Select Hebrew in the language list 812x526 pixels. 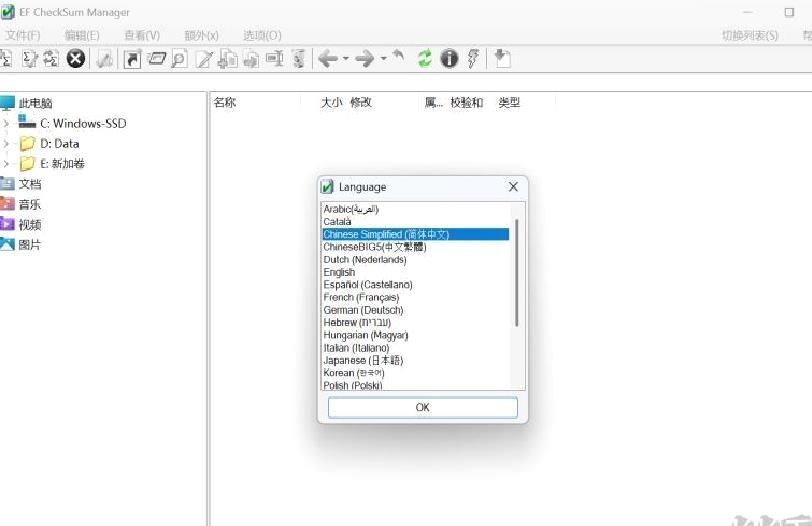click(x=415, y=323)
